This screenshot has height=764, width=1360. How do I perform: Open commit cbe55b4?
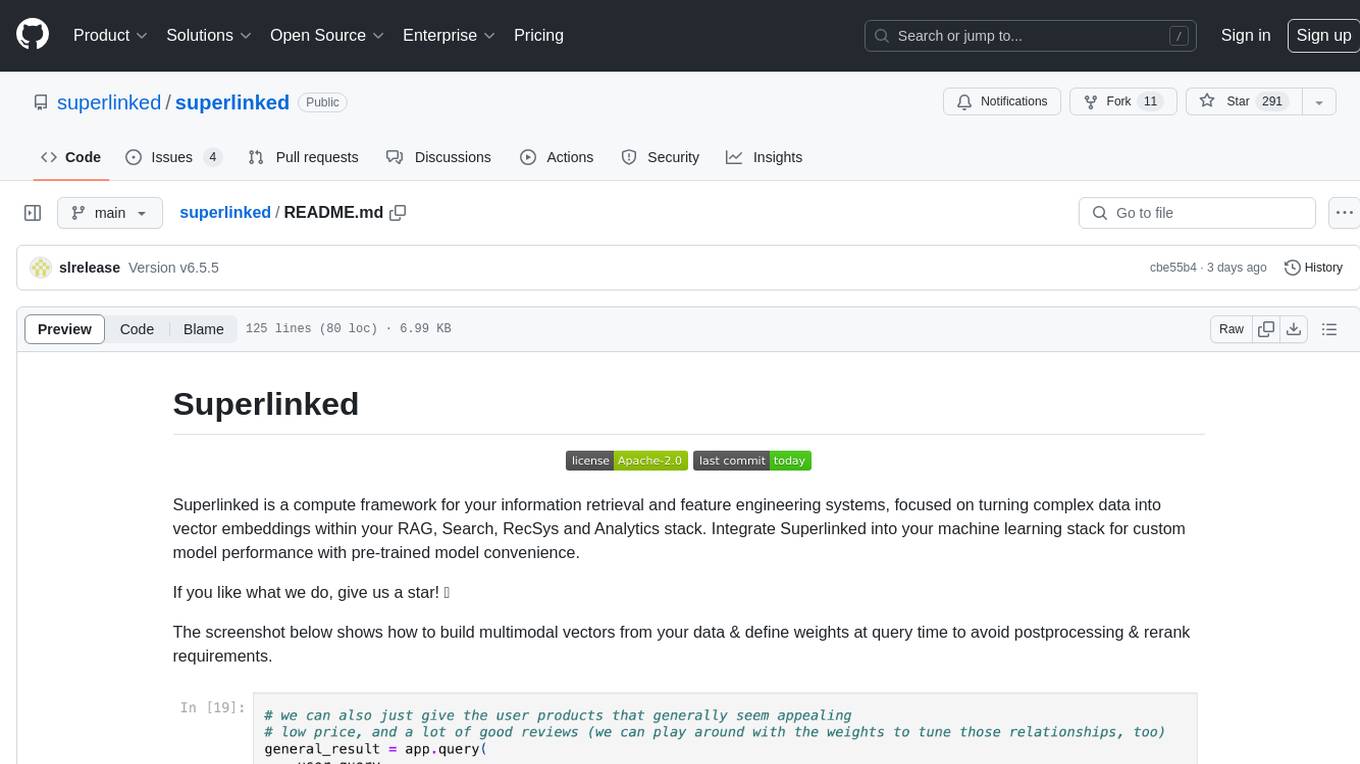1173,268
